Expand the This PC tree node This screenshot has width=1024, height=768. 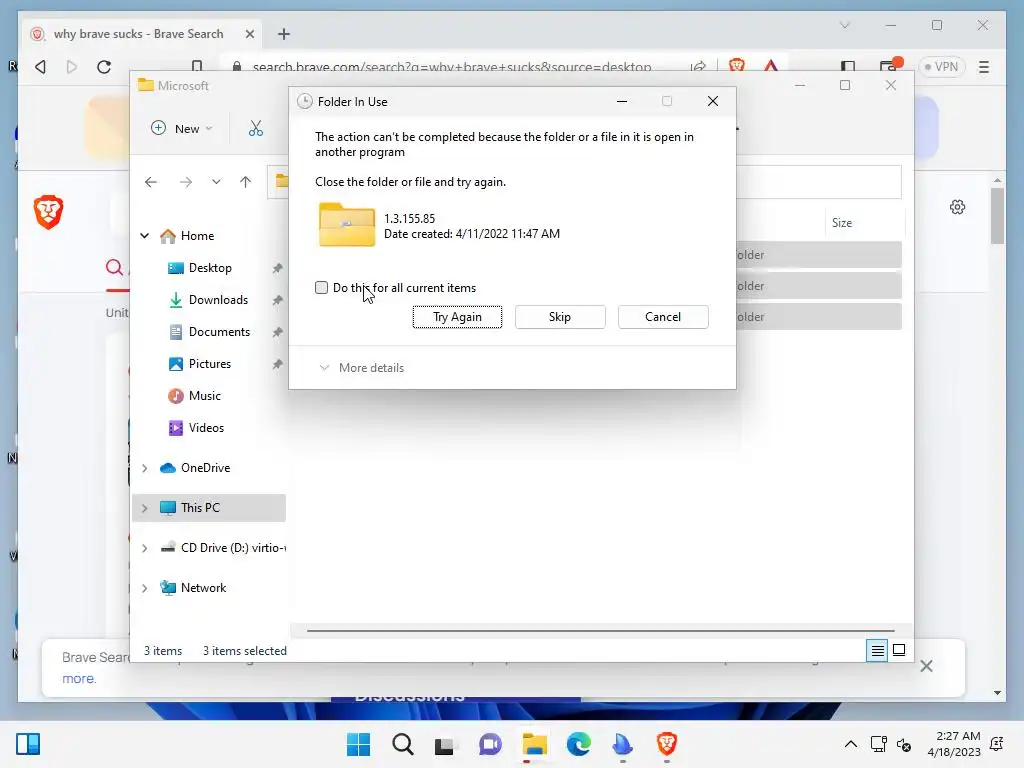point(145,508)
